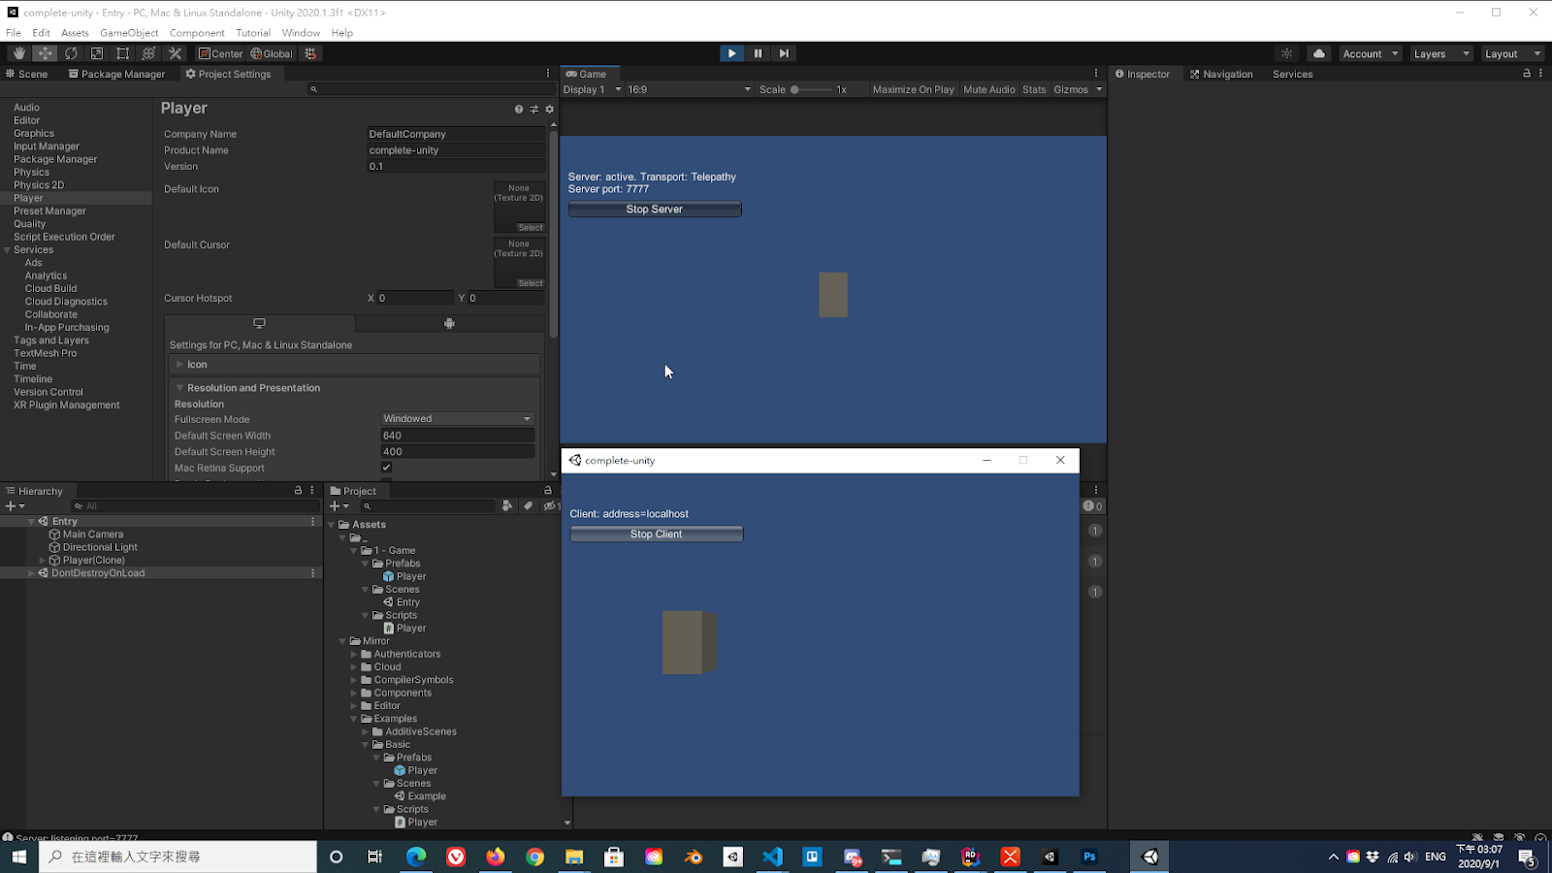Open cloud services icon in toolbar
This screenshot has width=1552, height=873.
point(1319,54)
